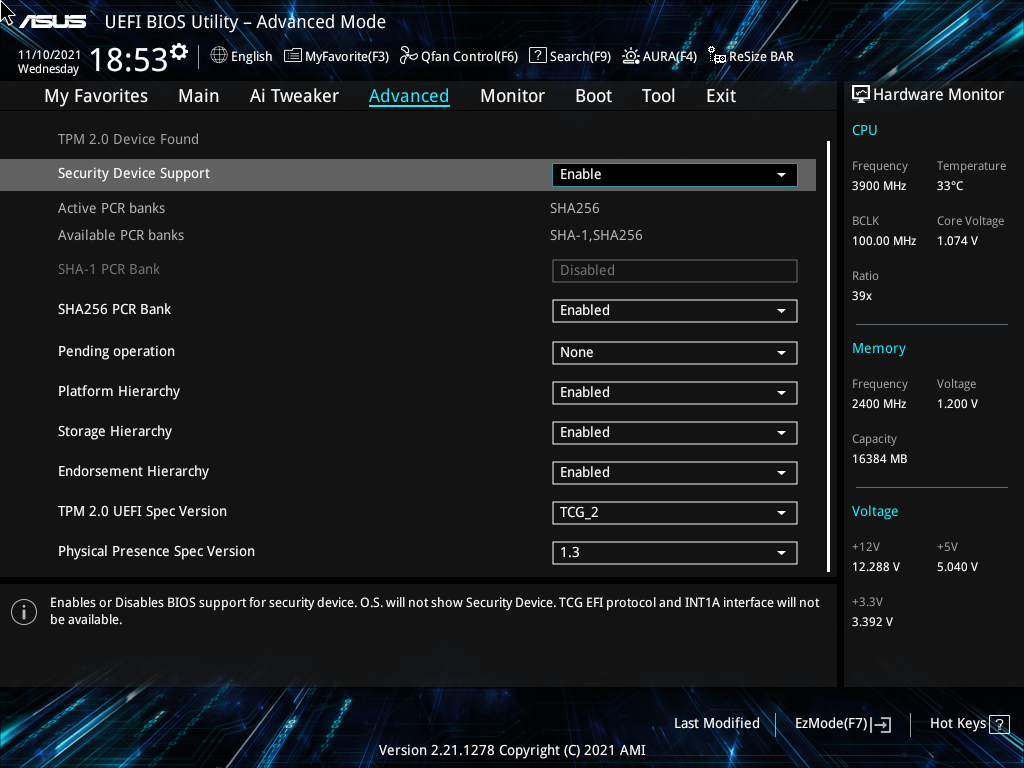The image size is (1024, 768).
Task: Click the BCLK value 100.00 MHz
Action: coord(884,240)
